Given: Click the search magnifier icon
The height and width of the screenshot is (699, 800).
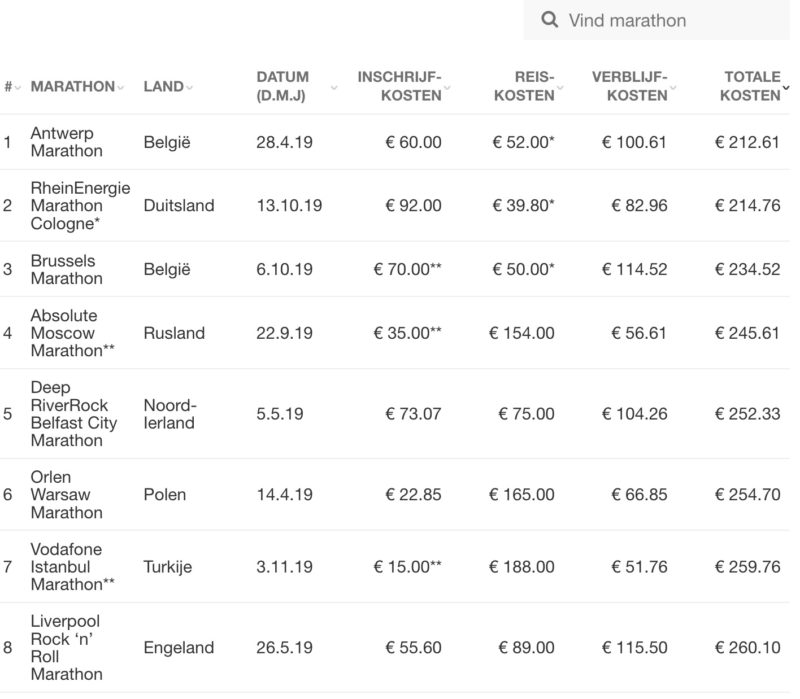Looking at the screenshot, I should click(549, 20).
